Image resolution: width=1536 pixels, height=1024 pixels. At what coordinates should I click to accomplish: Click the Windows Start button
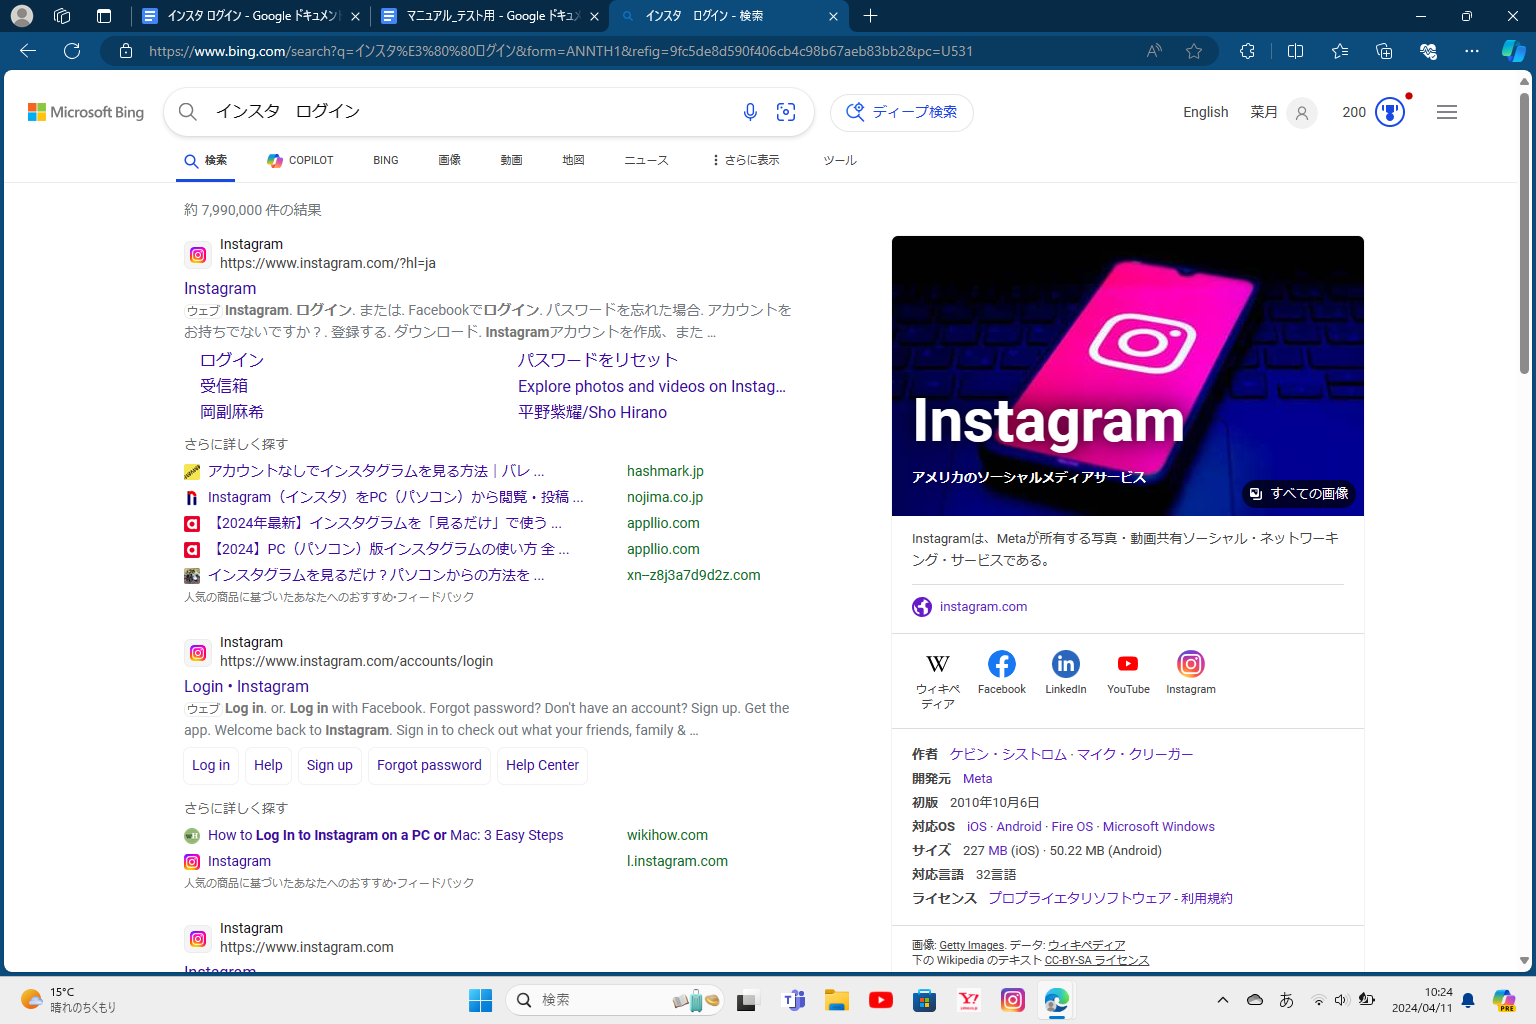(480, 1000)
